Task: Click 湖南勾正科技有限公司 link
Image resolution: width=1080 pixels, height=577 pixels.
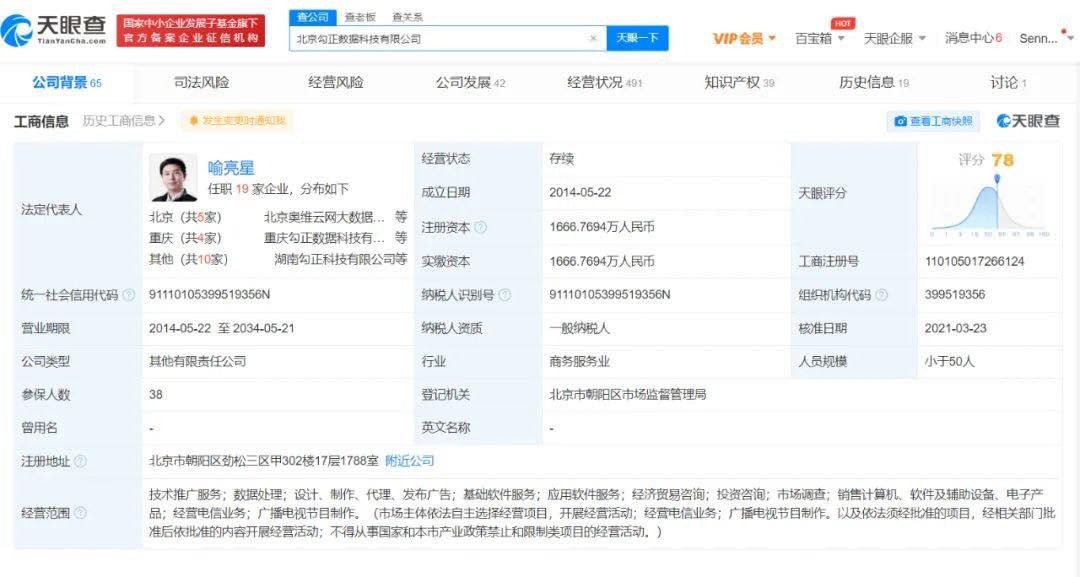Action: coord(335,259)
